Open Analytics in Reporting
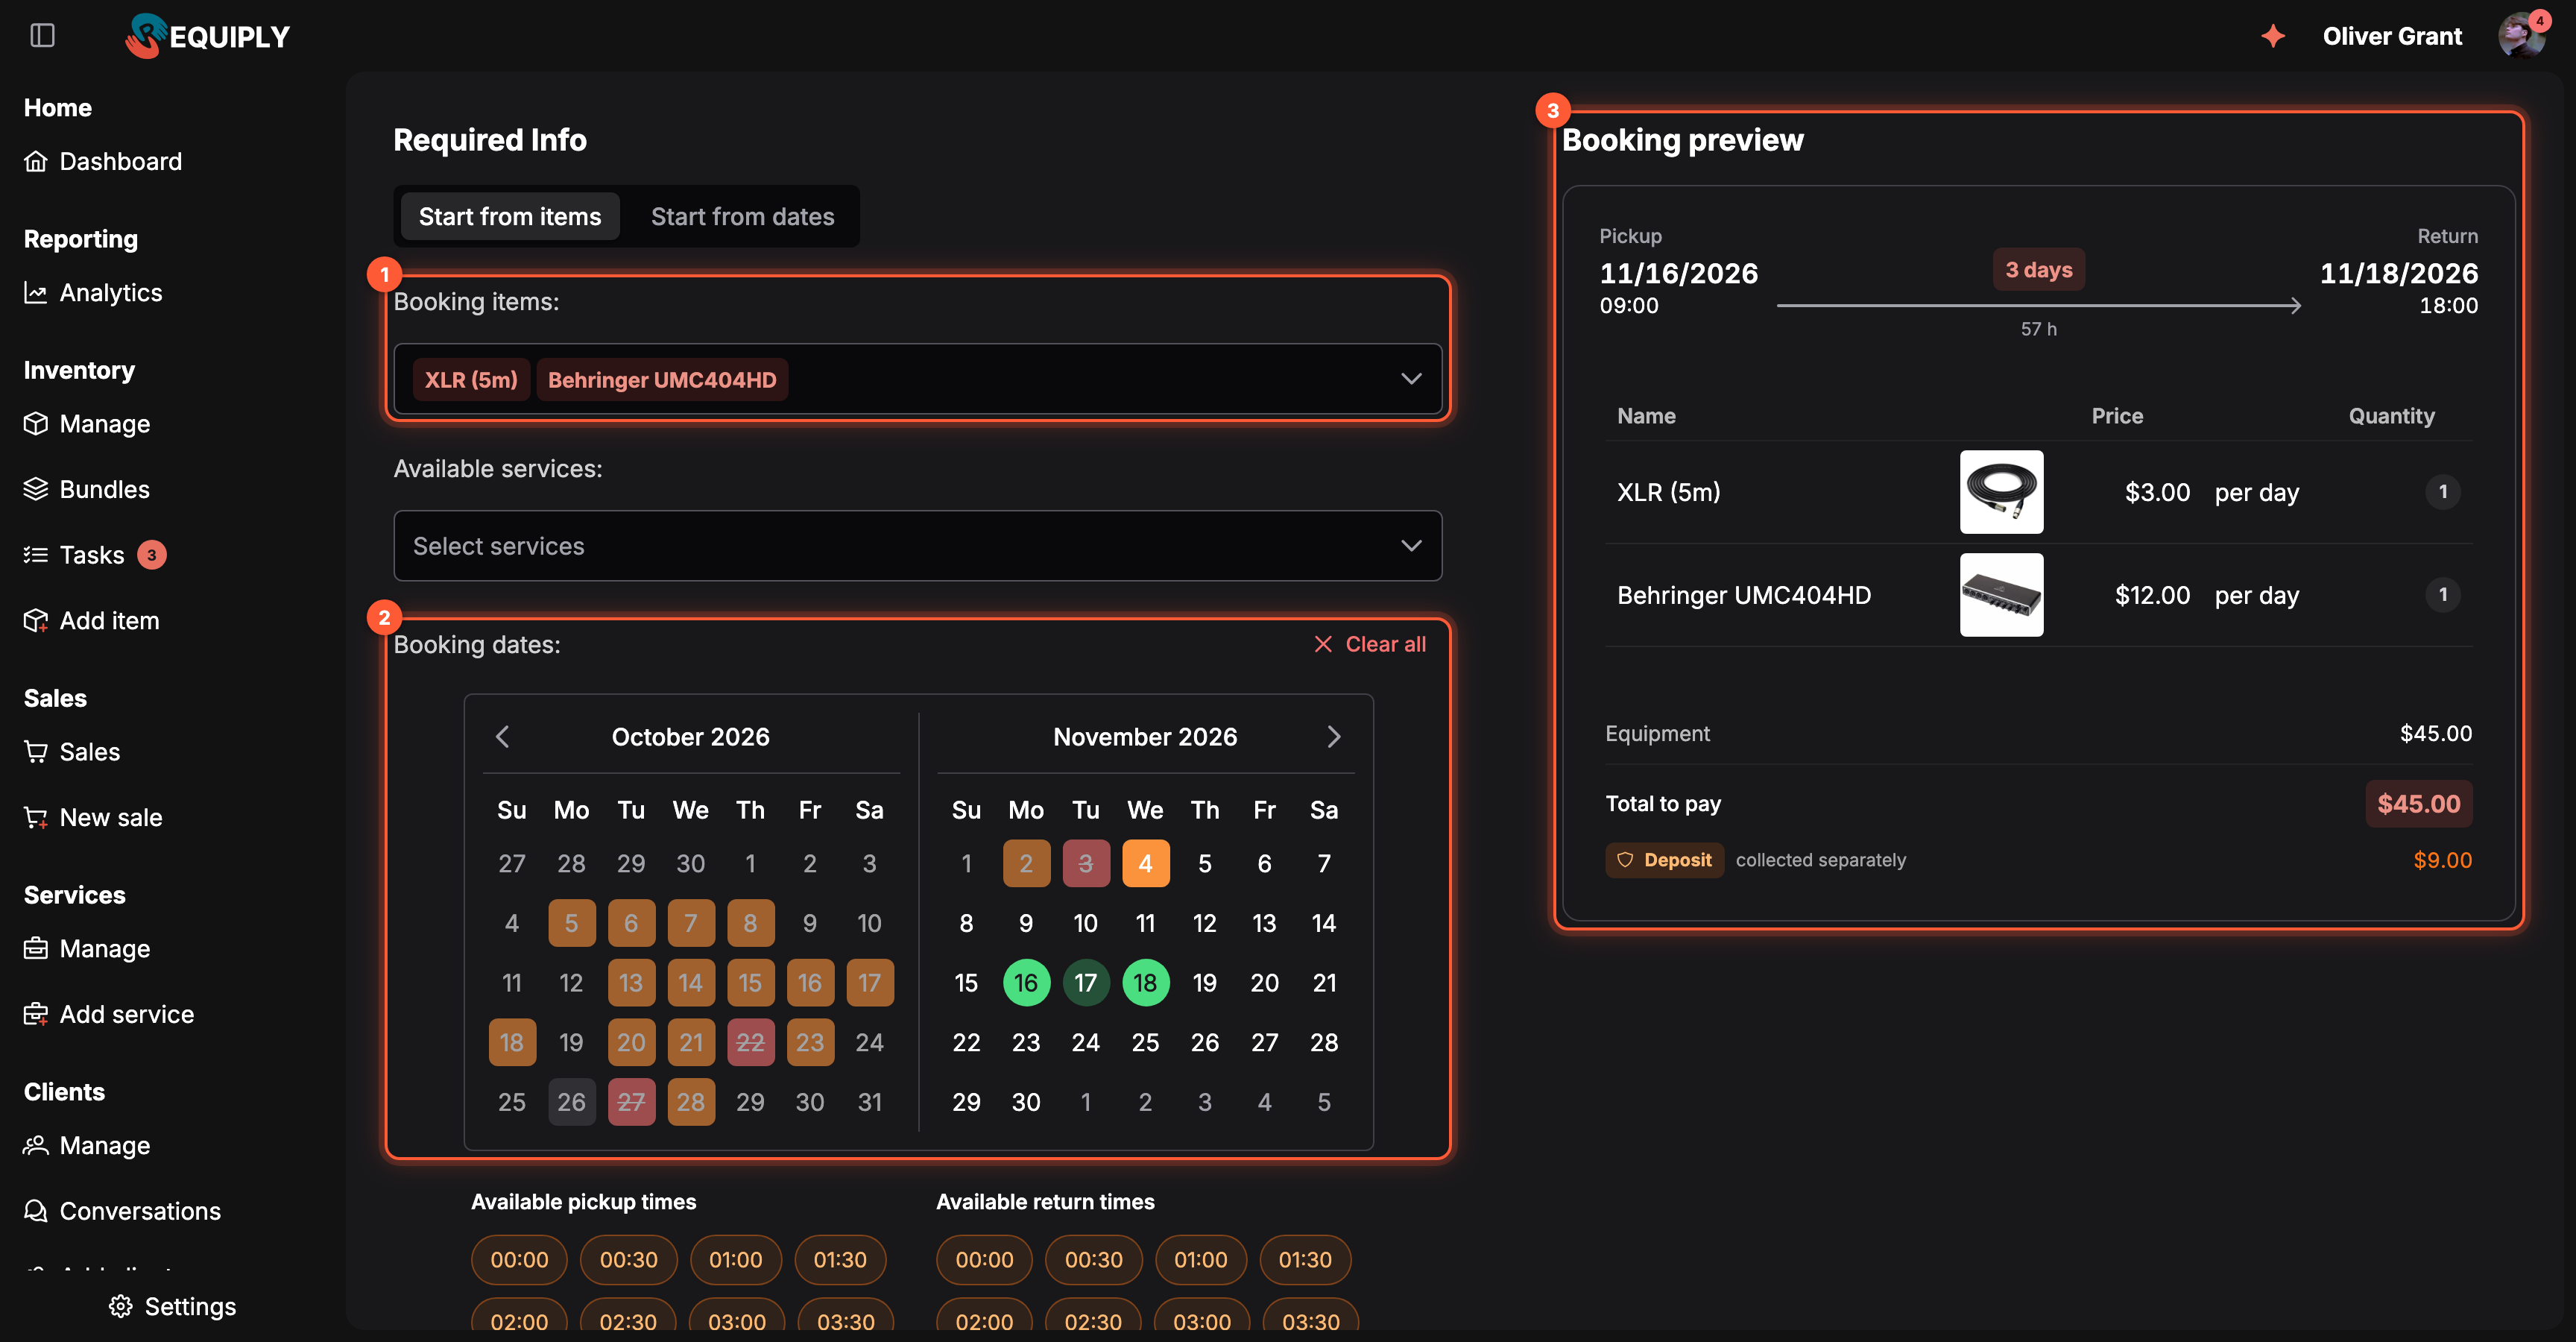The width and height of the screenshot is (2576, 1342). click(x=93, y=292)
